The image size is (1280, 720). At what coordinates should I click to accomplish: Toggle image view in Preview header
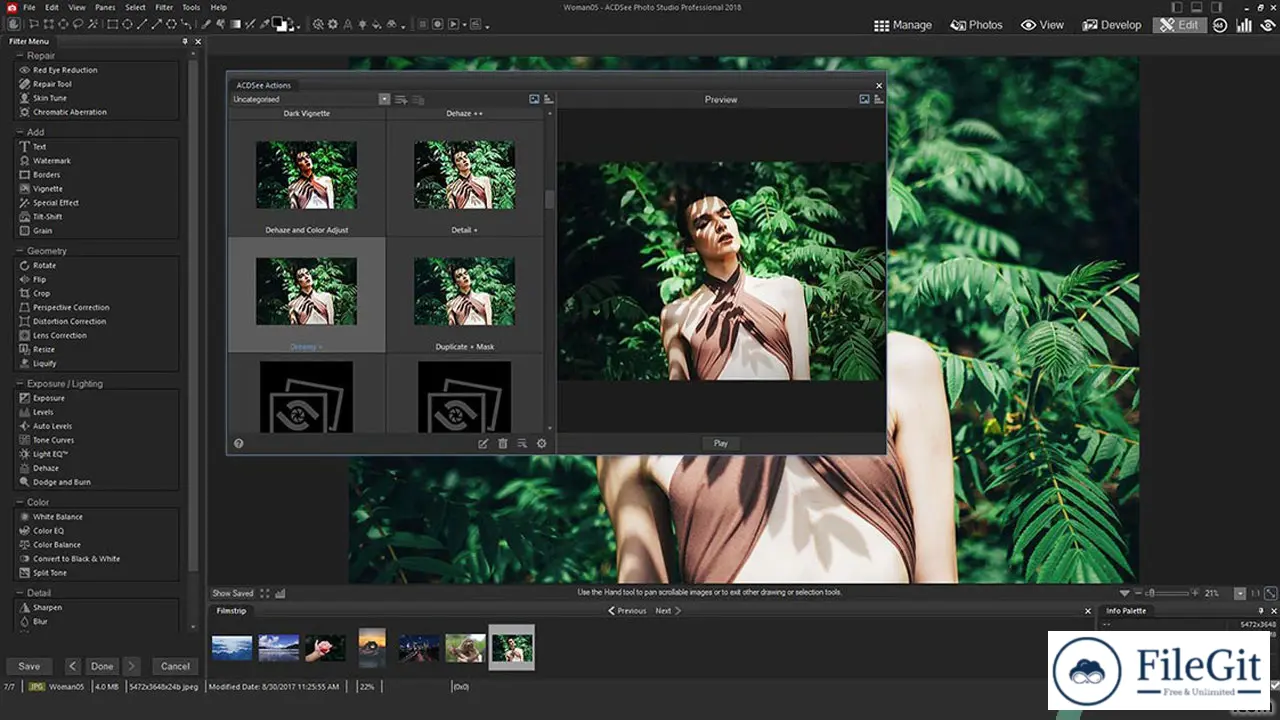[x=864, y=99]
